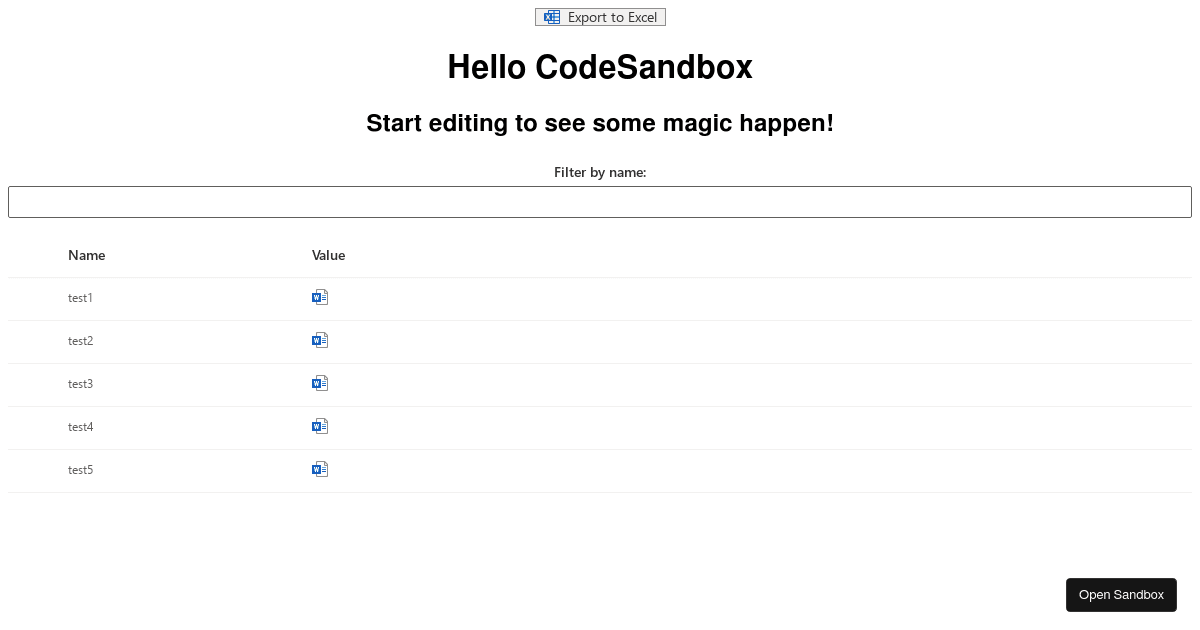Select the test2 entry in the table
The image size is (1200, 630).
point(80,341)
